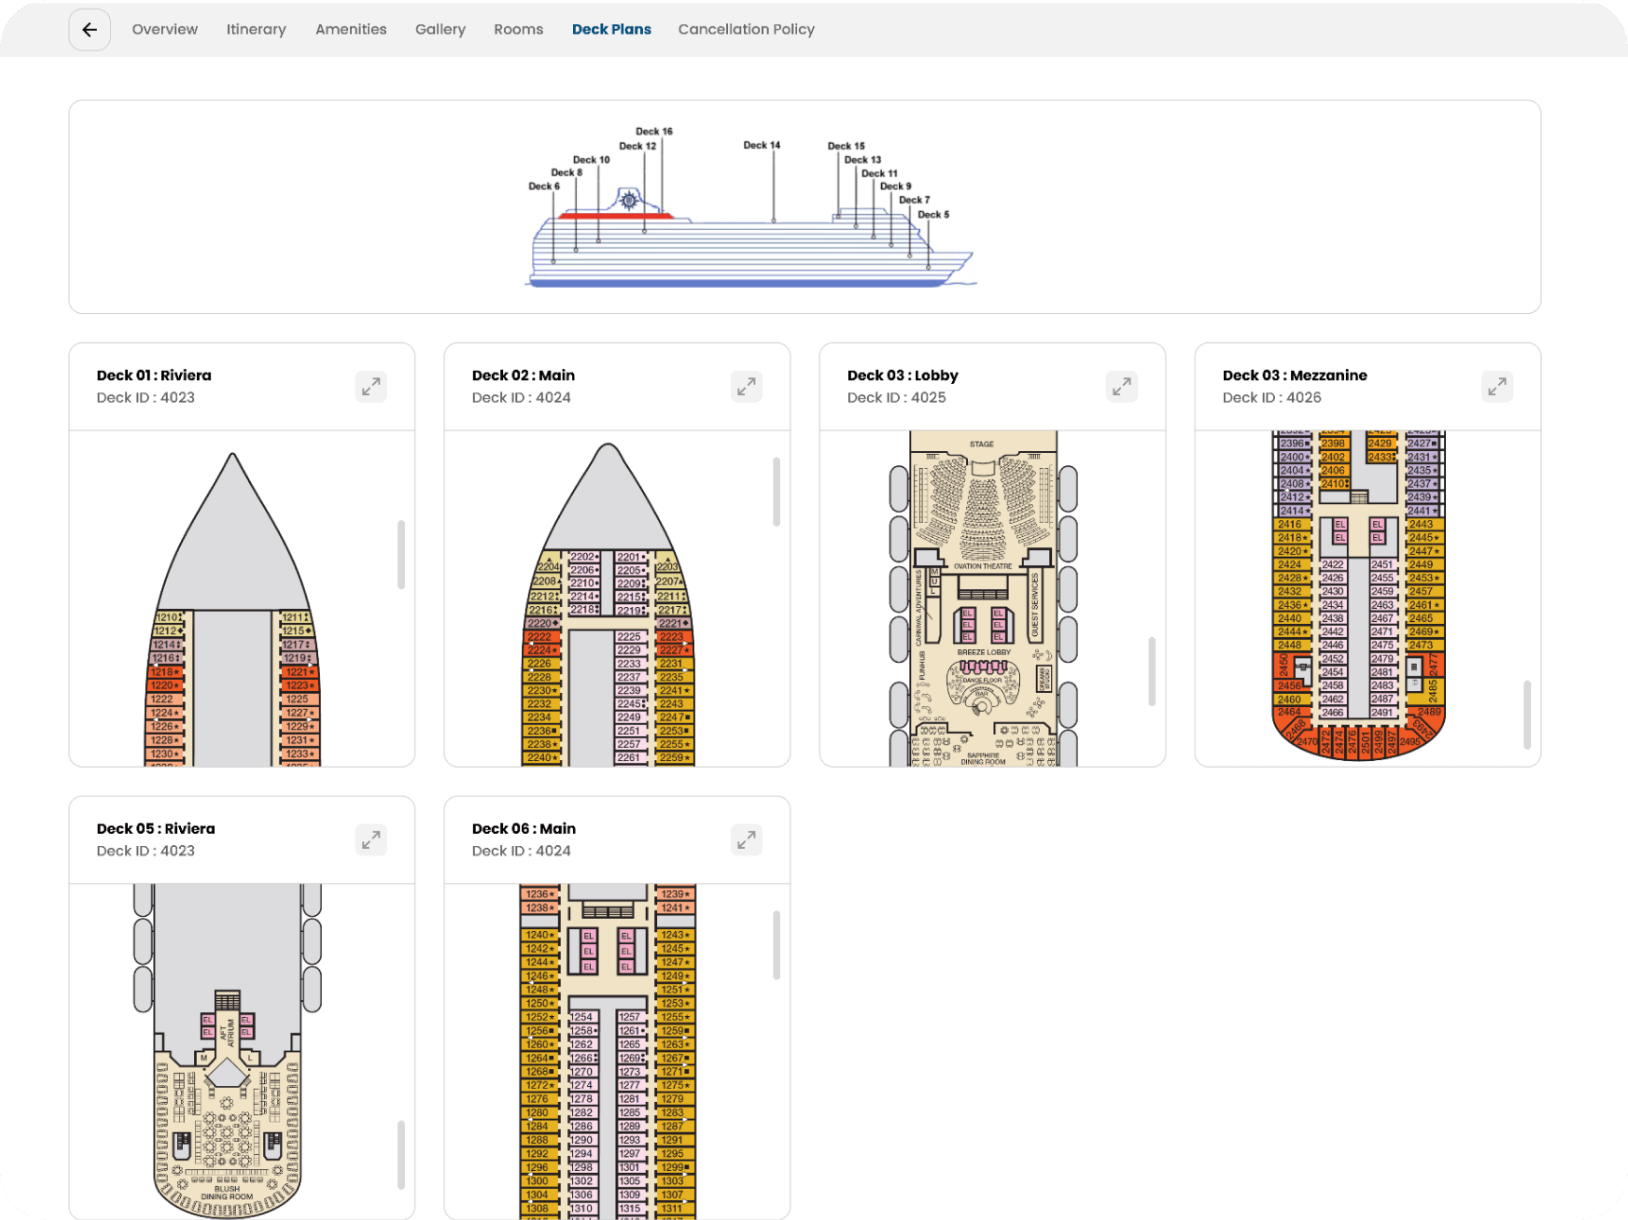
Task: Expand the Deck 03 : Mezzanine plan
Action: click(x=1496, y=387)
